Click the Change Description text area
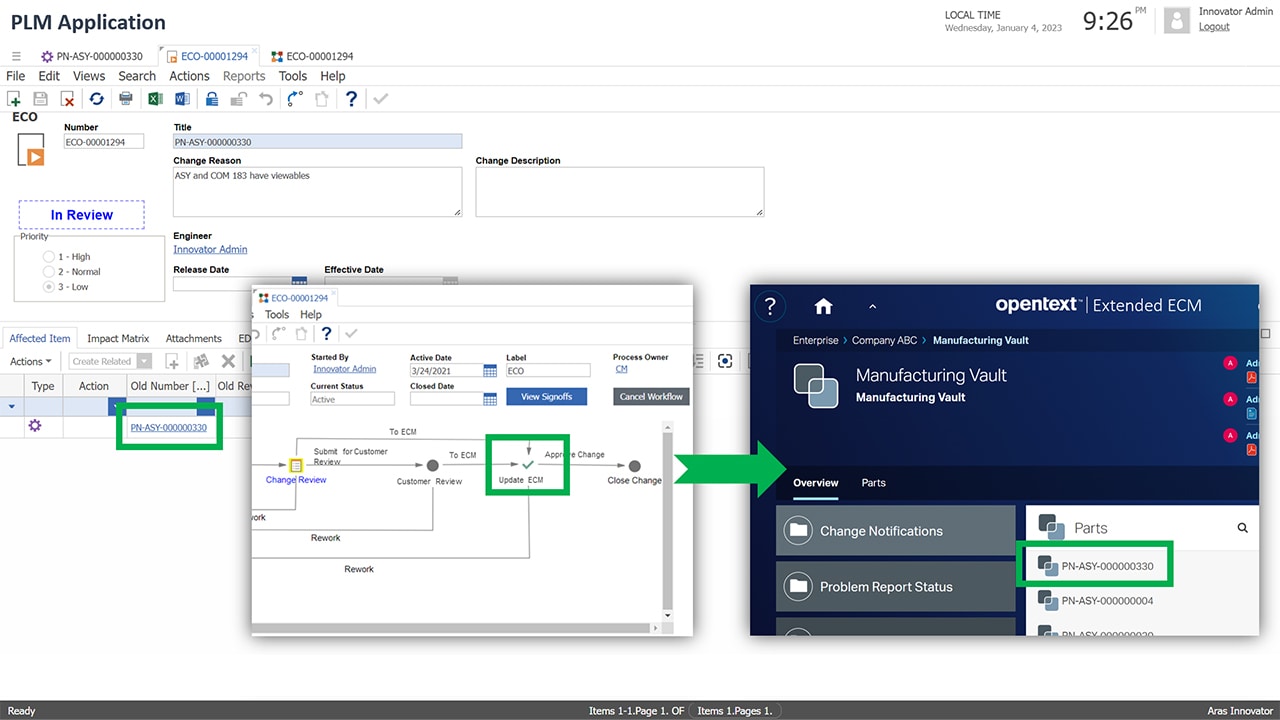 [x=619, y=191]
